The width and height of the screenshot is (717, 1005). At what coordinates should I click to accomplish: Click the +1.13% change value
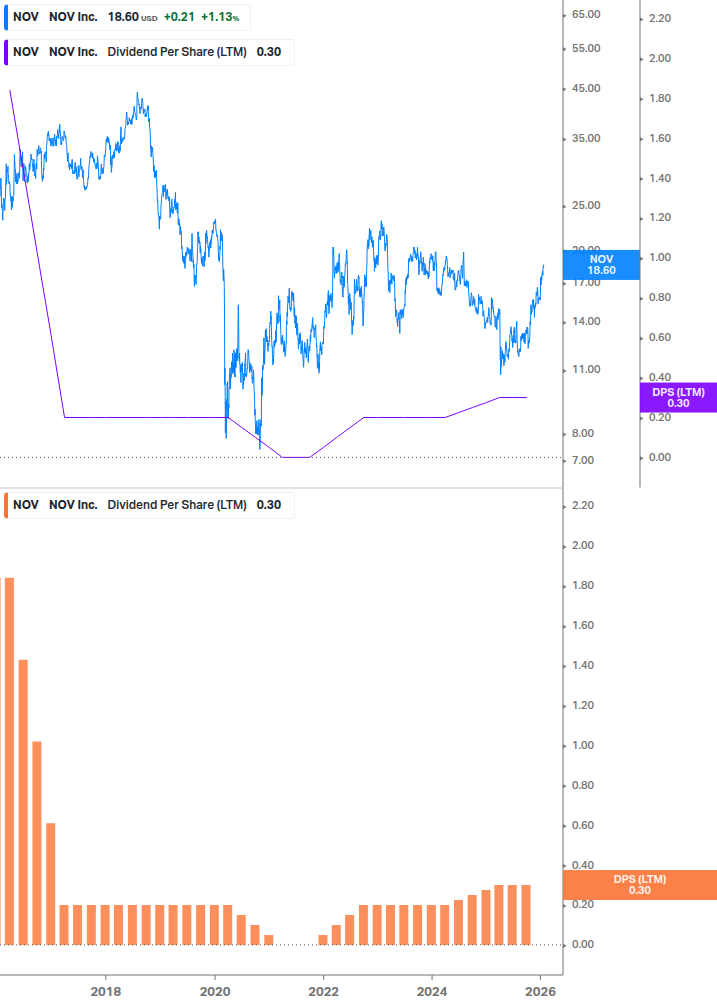[x=220, y=17]
